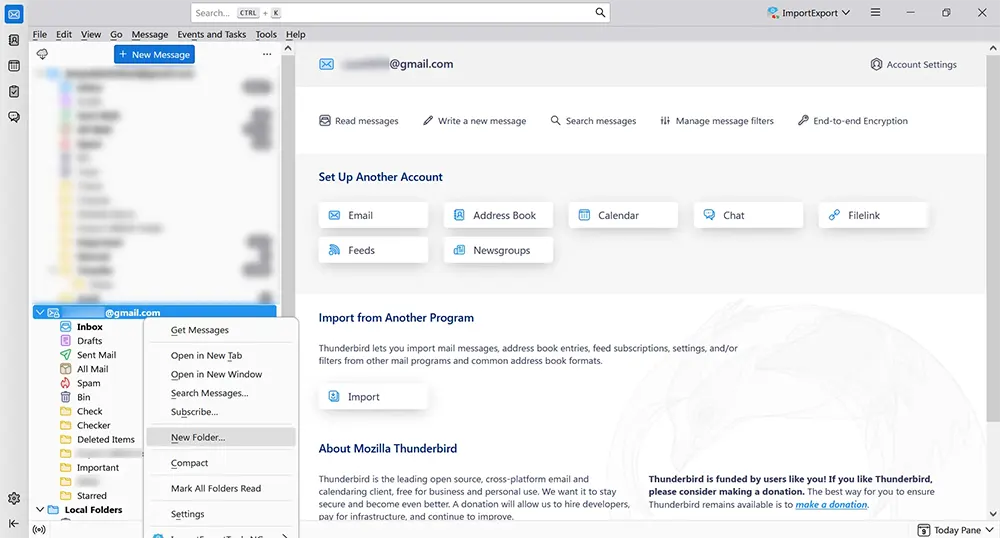
Task: Open the ImportExport dropdown
Action: click(809, 13)
